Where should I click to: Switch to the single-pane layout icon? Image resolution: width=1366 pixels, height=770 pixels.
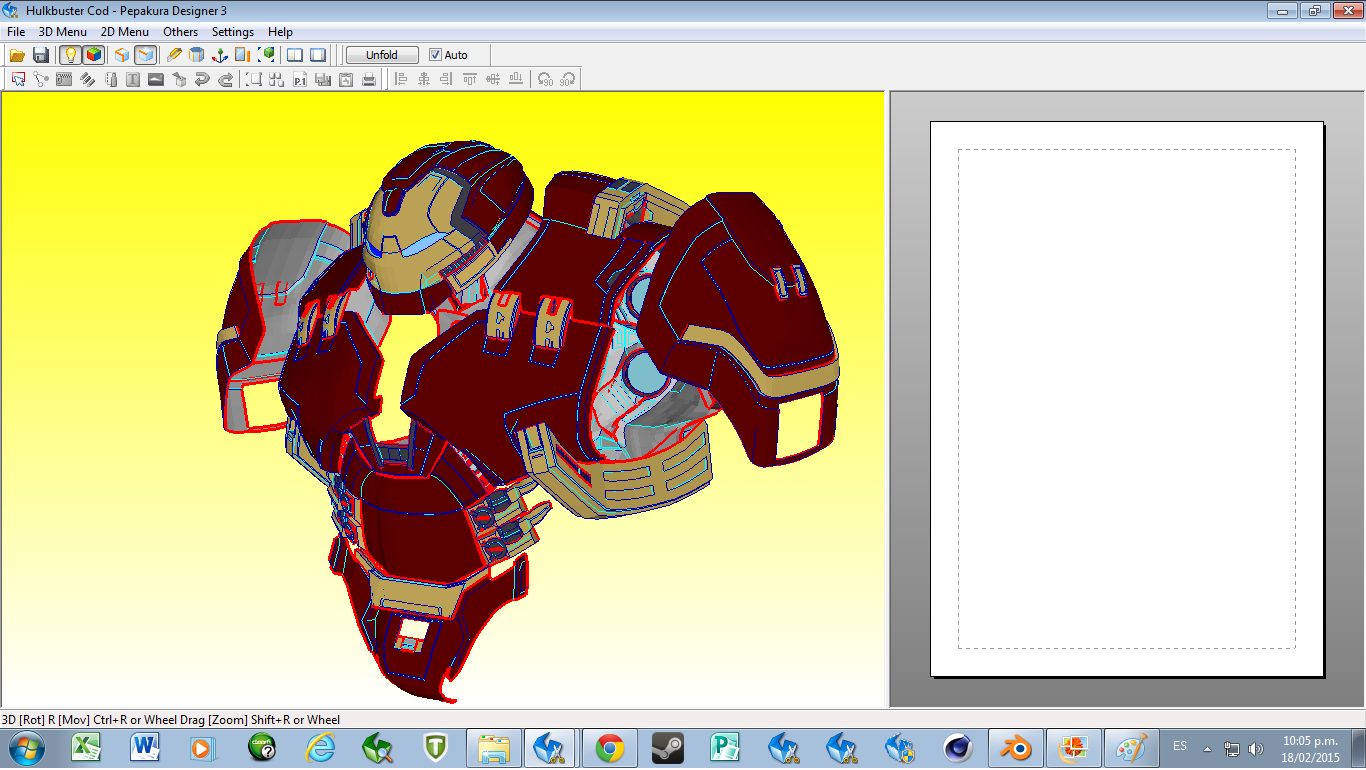[x=318, y=55]
